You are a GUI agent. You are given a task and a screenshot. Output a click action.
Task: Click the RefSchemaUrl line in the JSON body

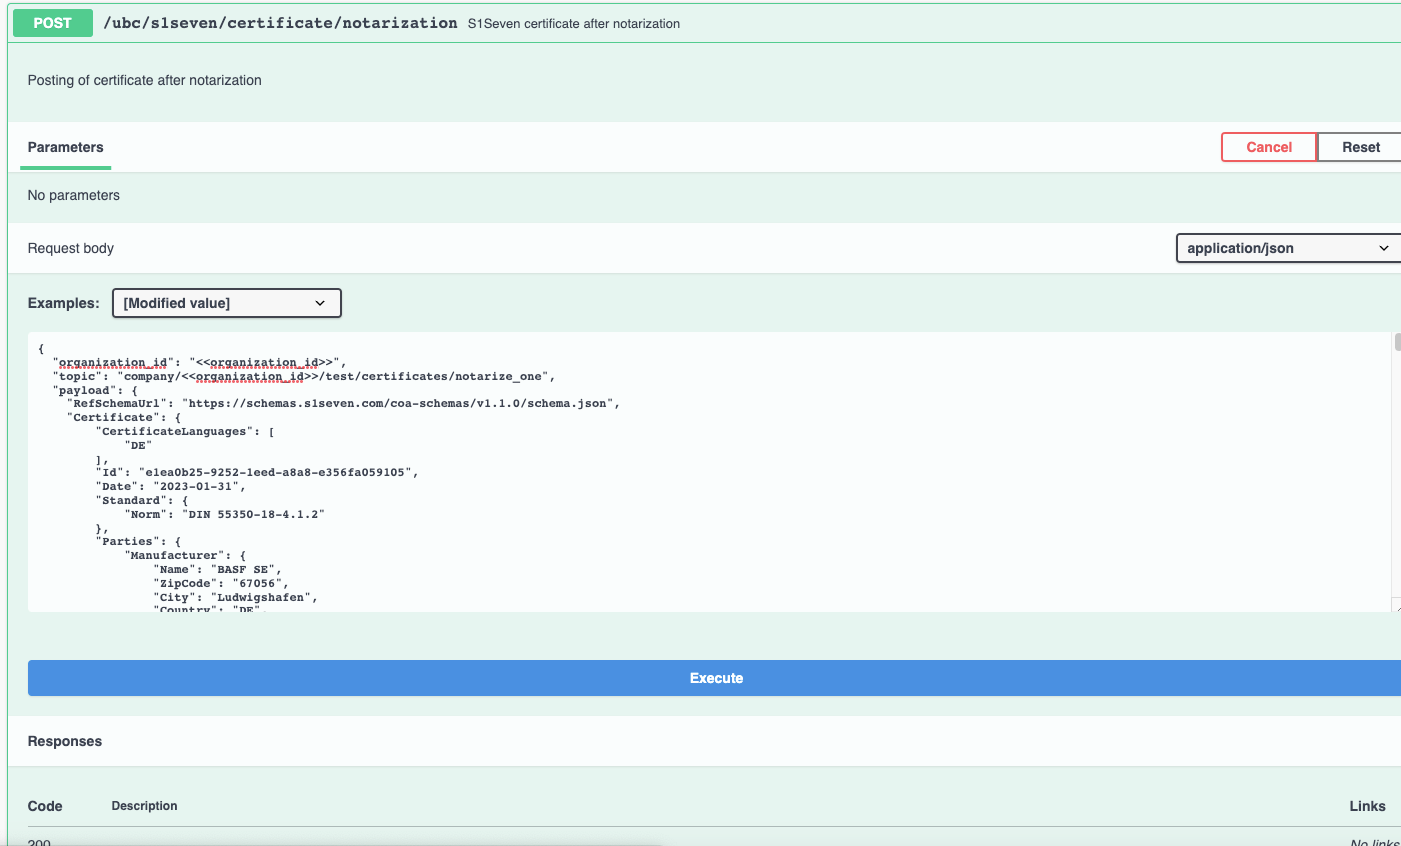344,404
